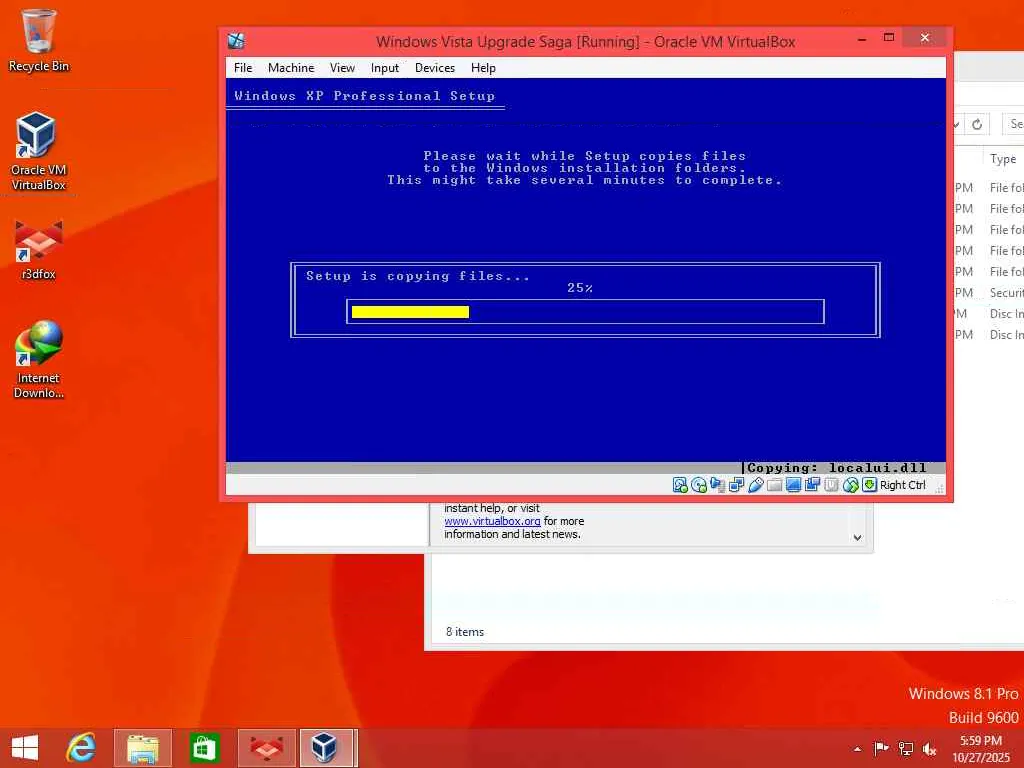Switch to File Explorer on the taskbar
The width and height of the screenshot is (1024, 768).
142,748
